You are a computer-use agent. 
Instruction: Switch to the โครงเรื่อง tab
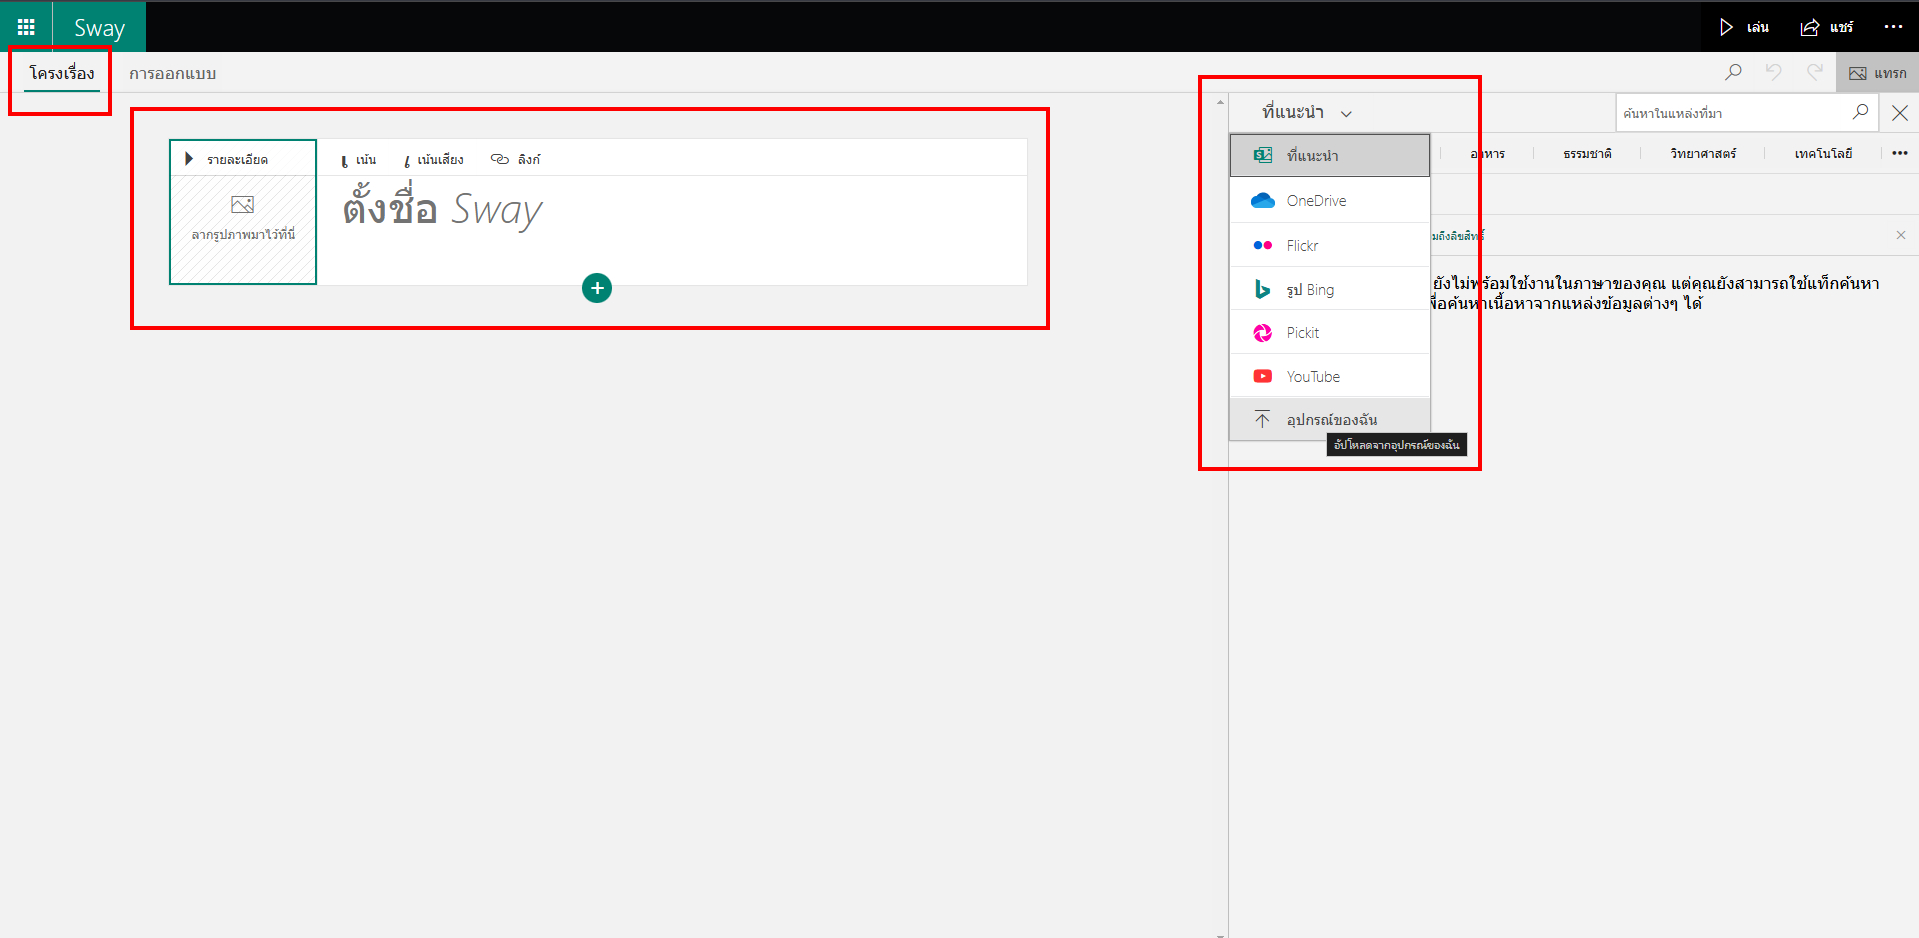(62, 73)
